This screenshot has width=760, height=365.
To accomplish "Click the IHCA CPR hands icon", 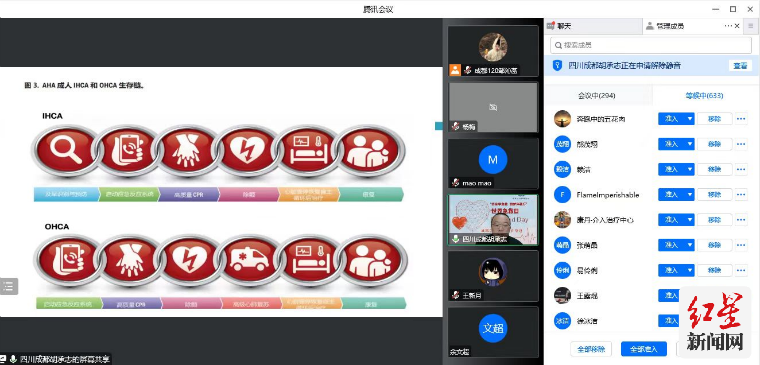I will click(x=187, y=151).
